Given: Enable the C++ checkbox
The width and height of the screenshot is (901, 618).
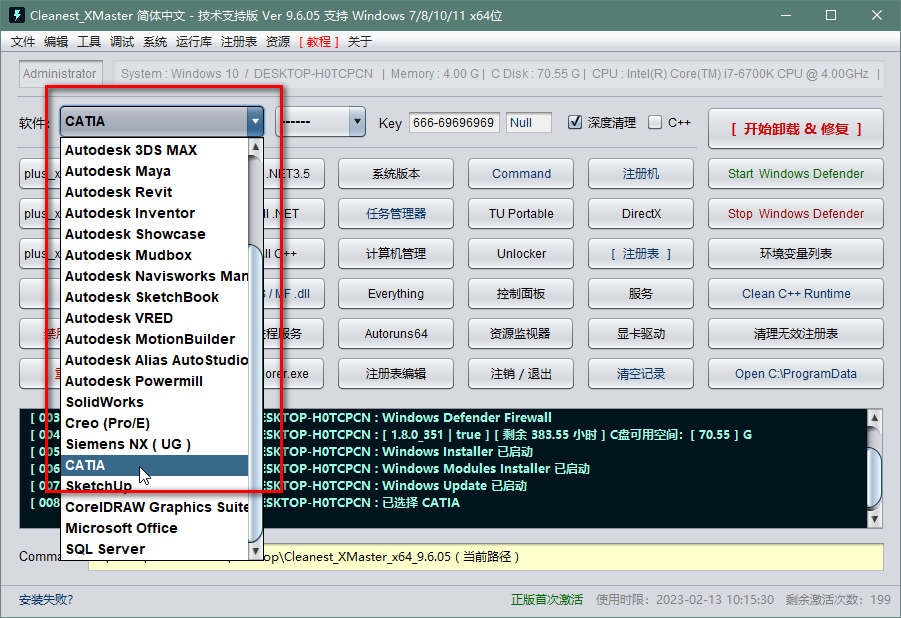Looking at the screenshot, I should (x=654, y=122).
